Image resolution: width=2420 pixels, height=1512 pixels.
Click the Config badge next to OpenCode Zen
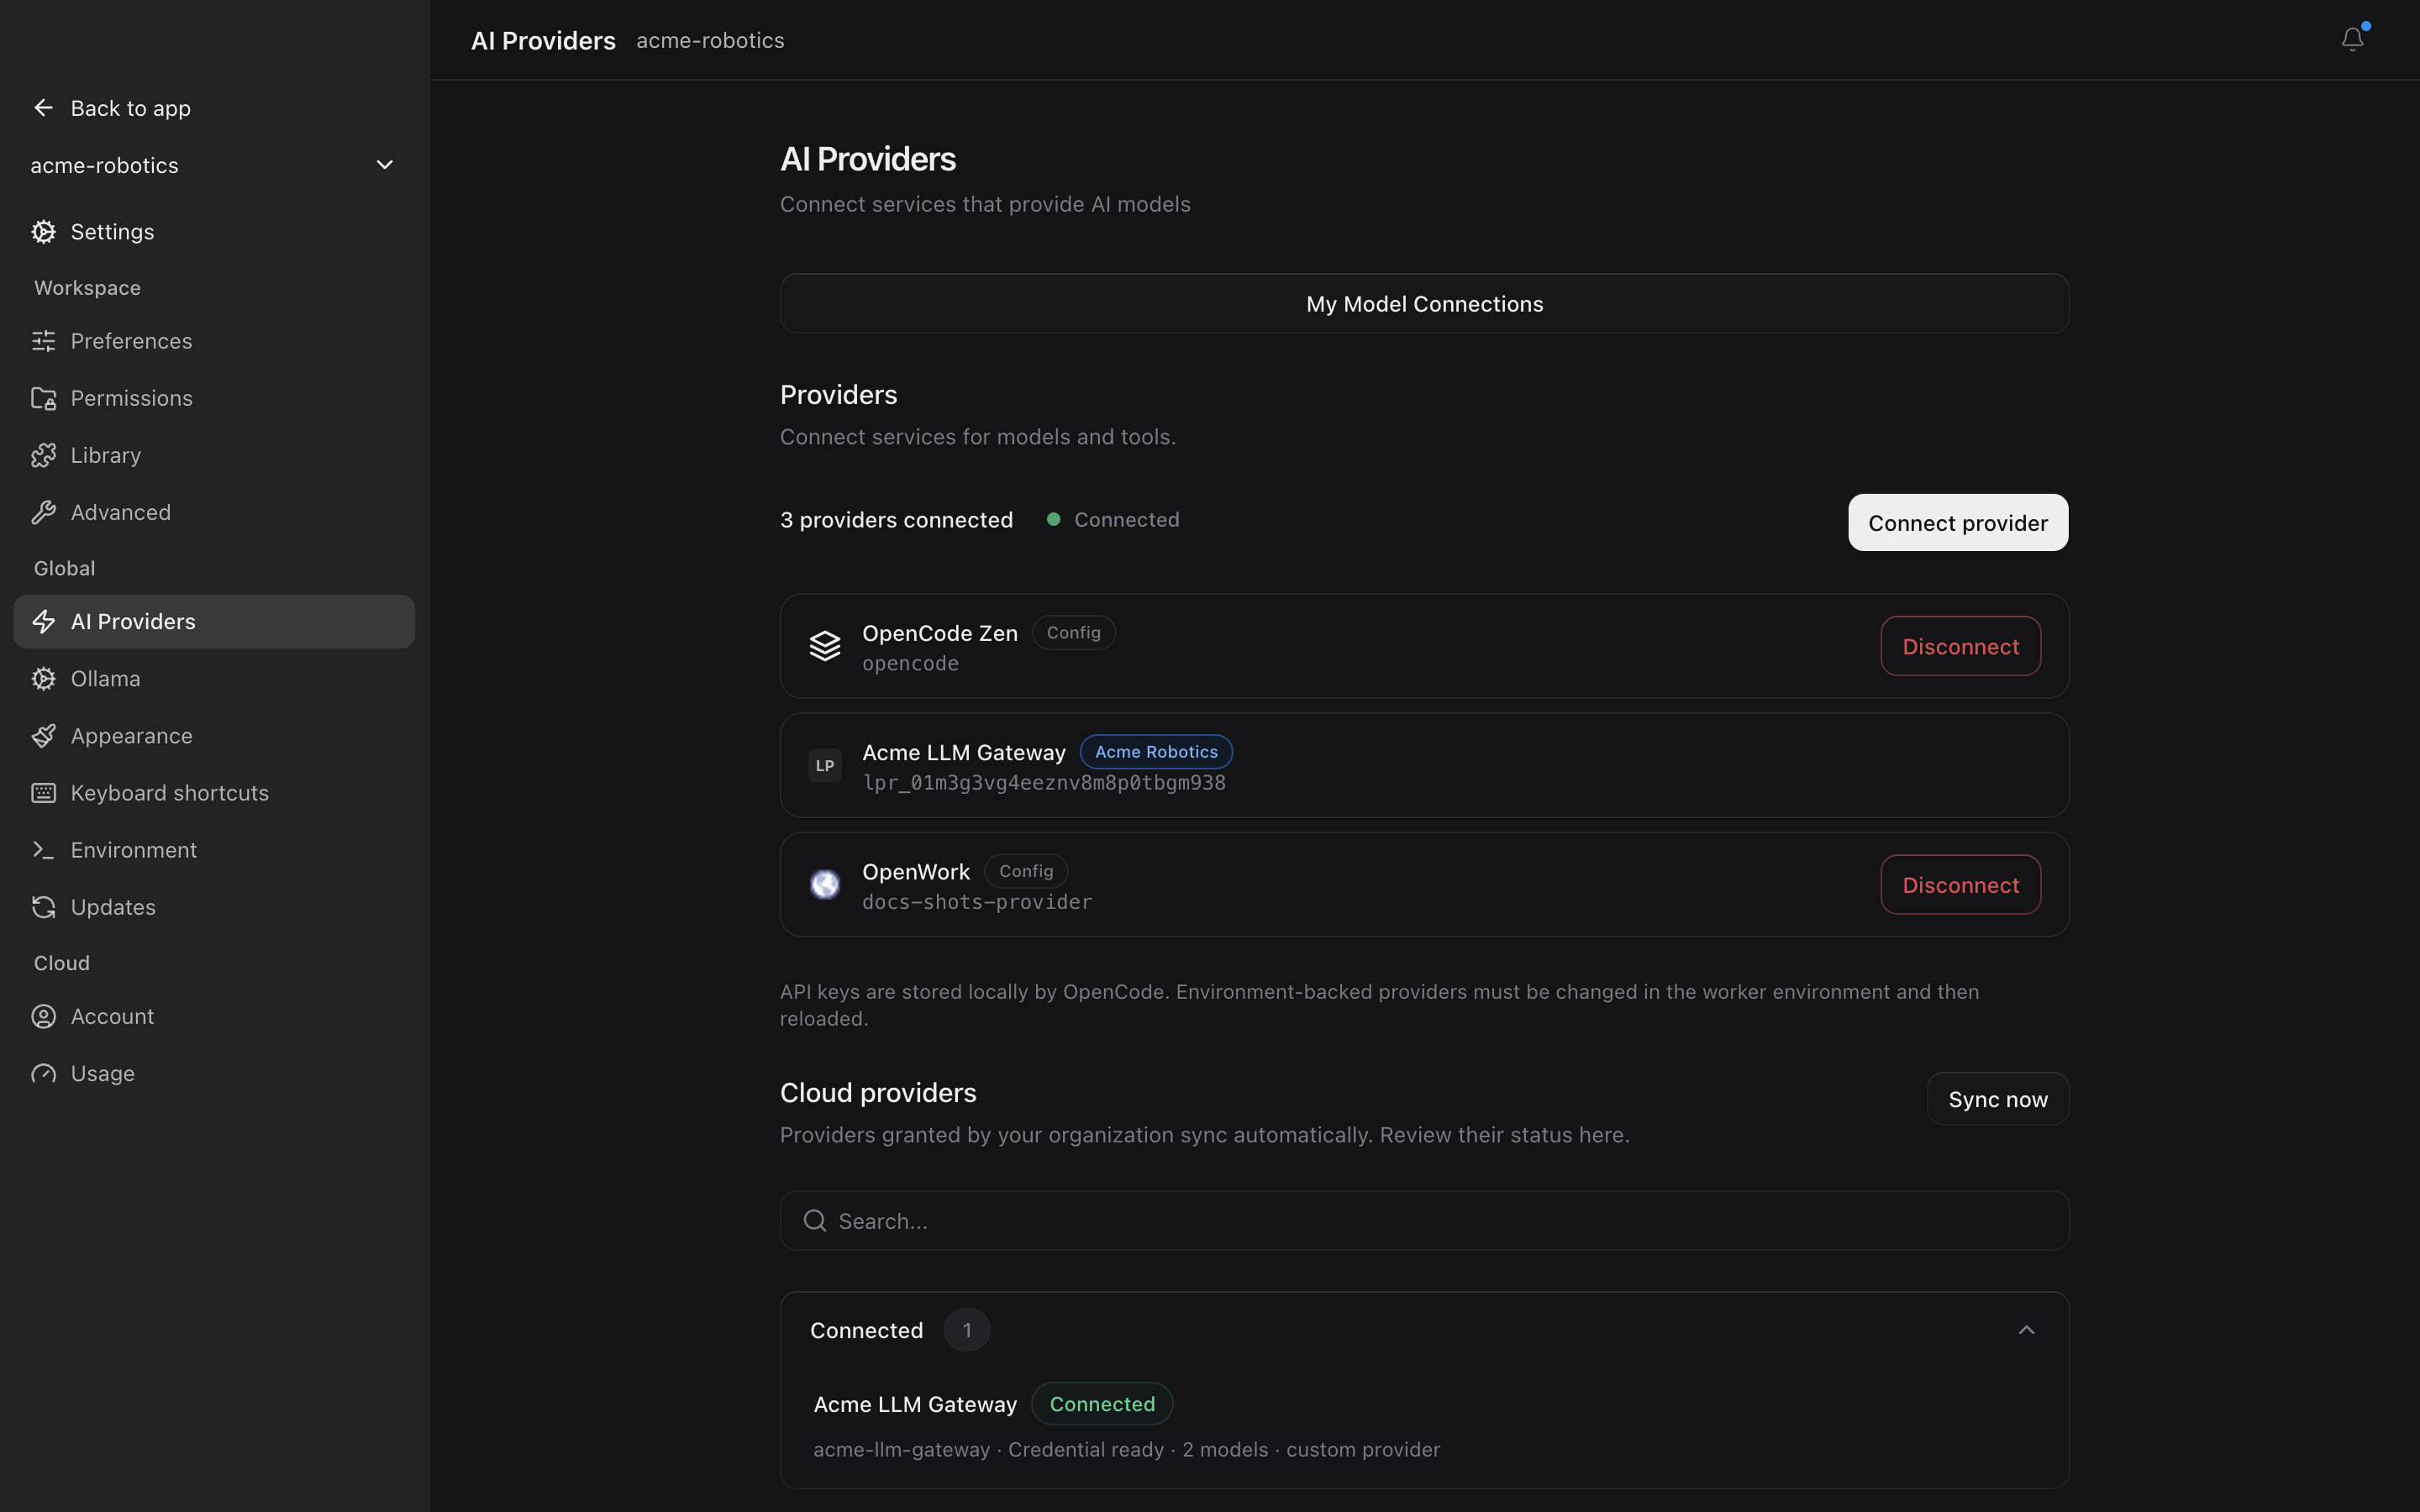click(1073, 632)
